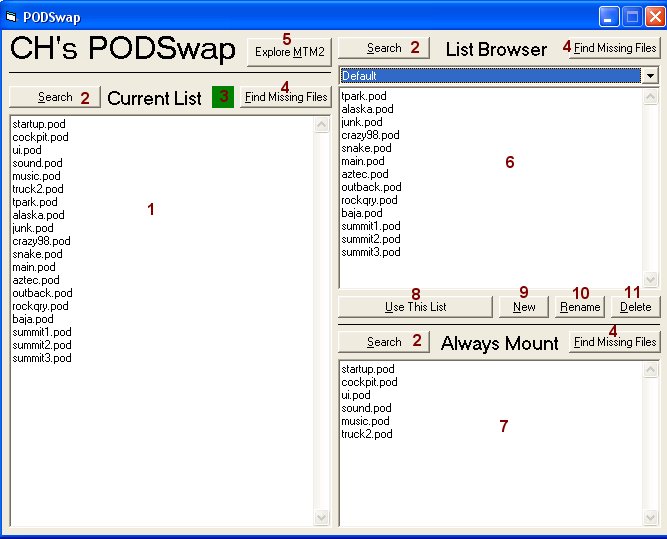Select snake.pod in List Browser
The image size is (667, 539).
point(366,148)
